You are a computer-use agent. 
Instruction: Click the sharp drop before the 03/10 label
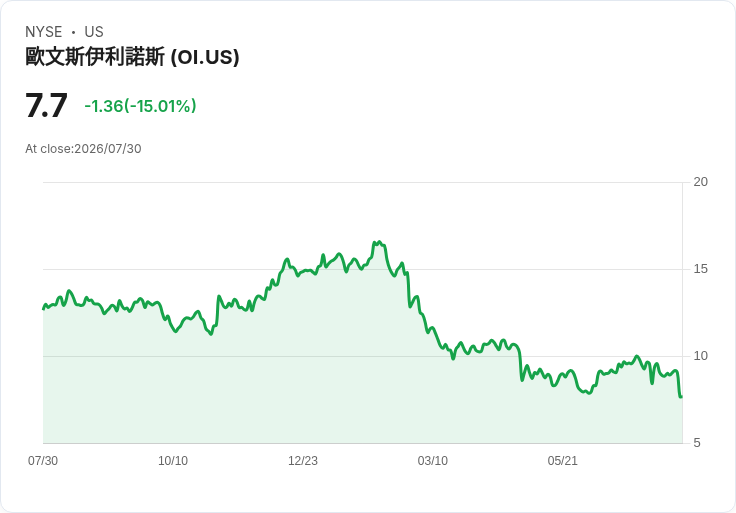(x=408, y=289)
